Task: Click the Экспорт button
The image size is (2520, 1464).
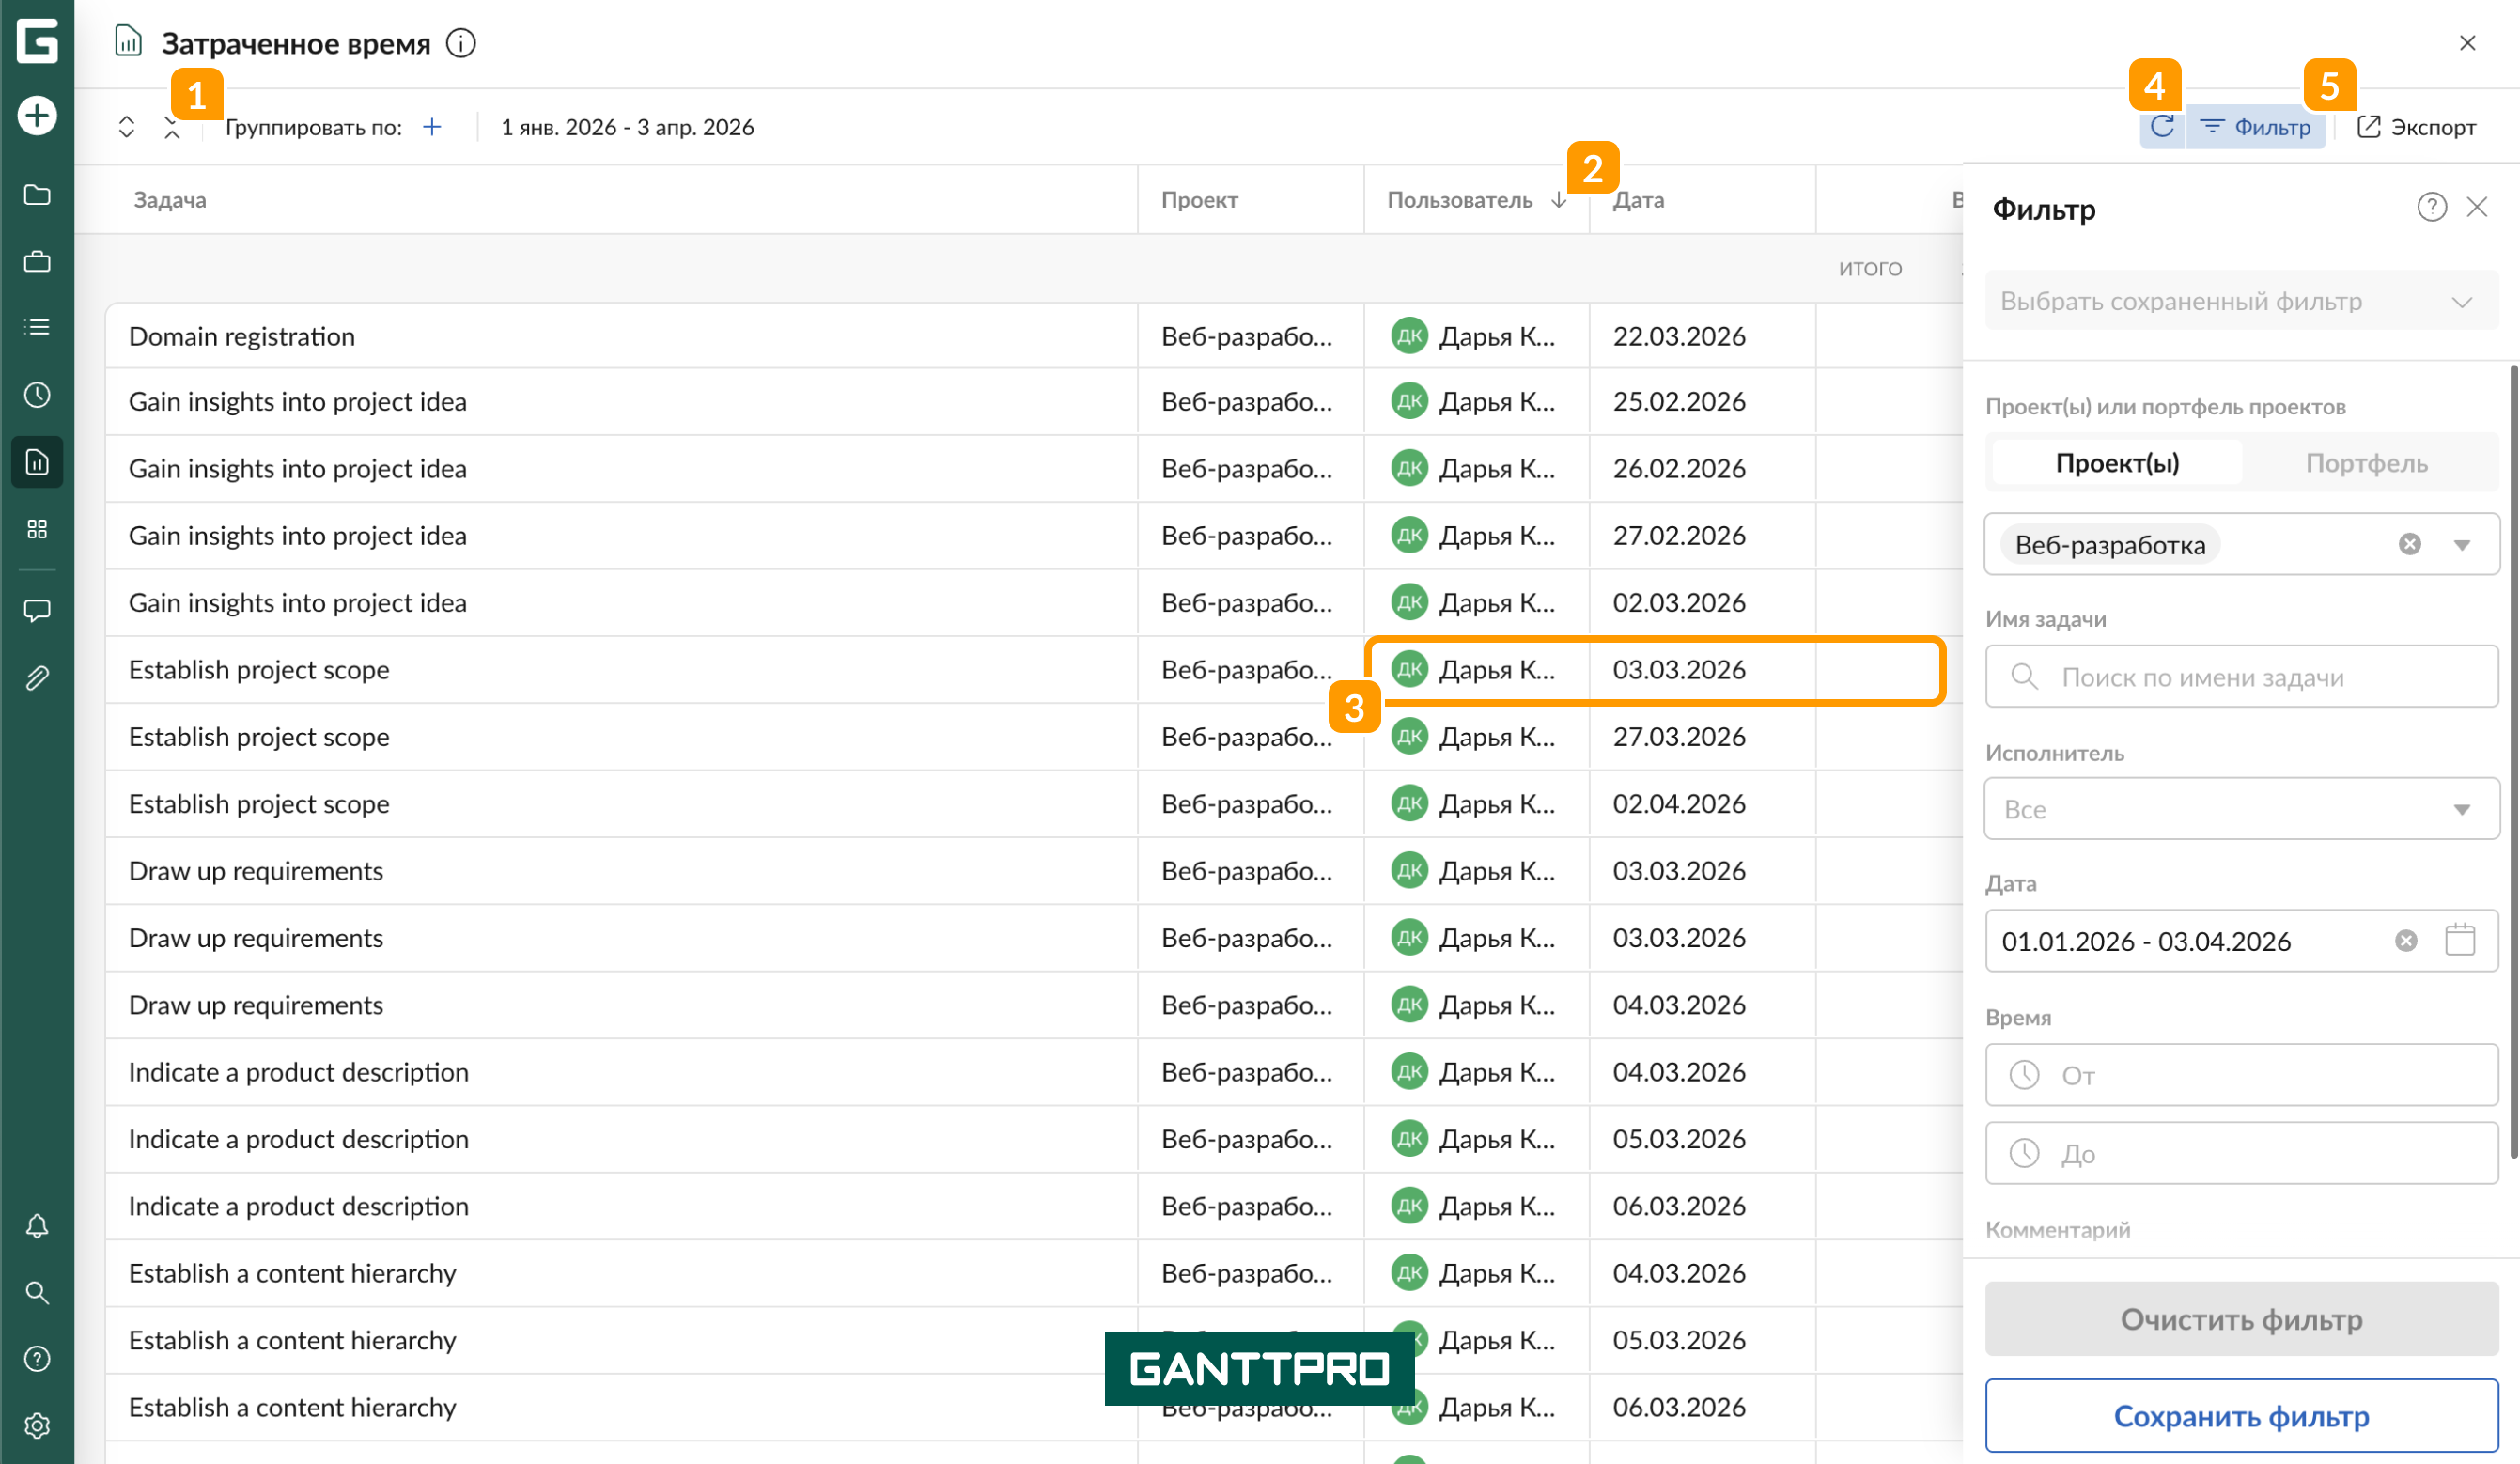Action: [2416, 127]
